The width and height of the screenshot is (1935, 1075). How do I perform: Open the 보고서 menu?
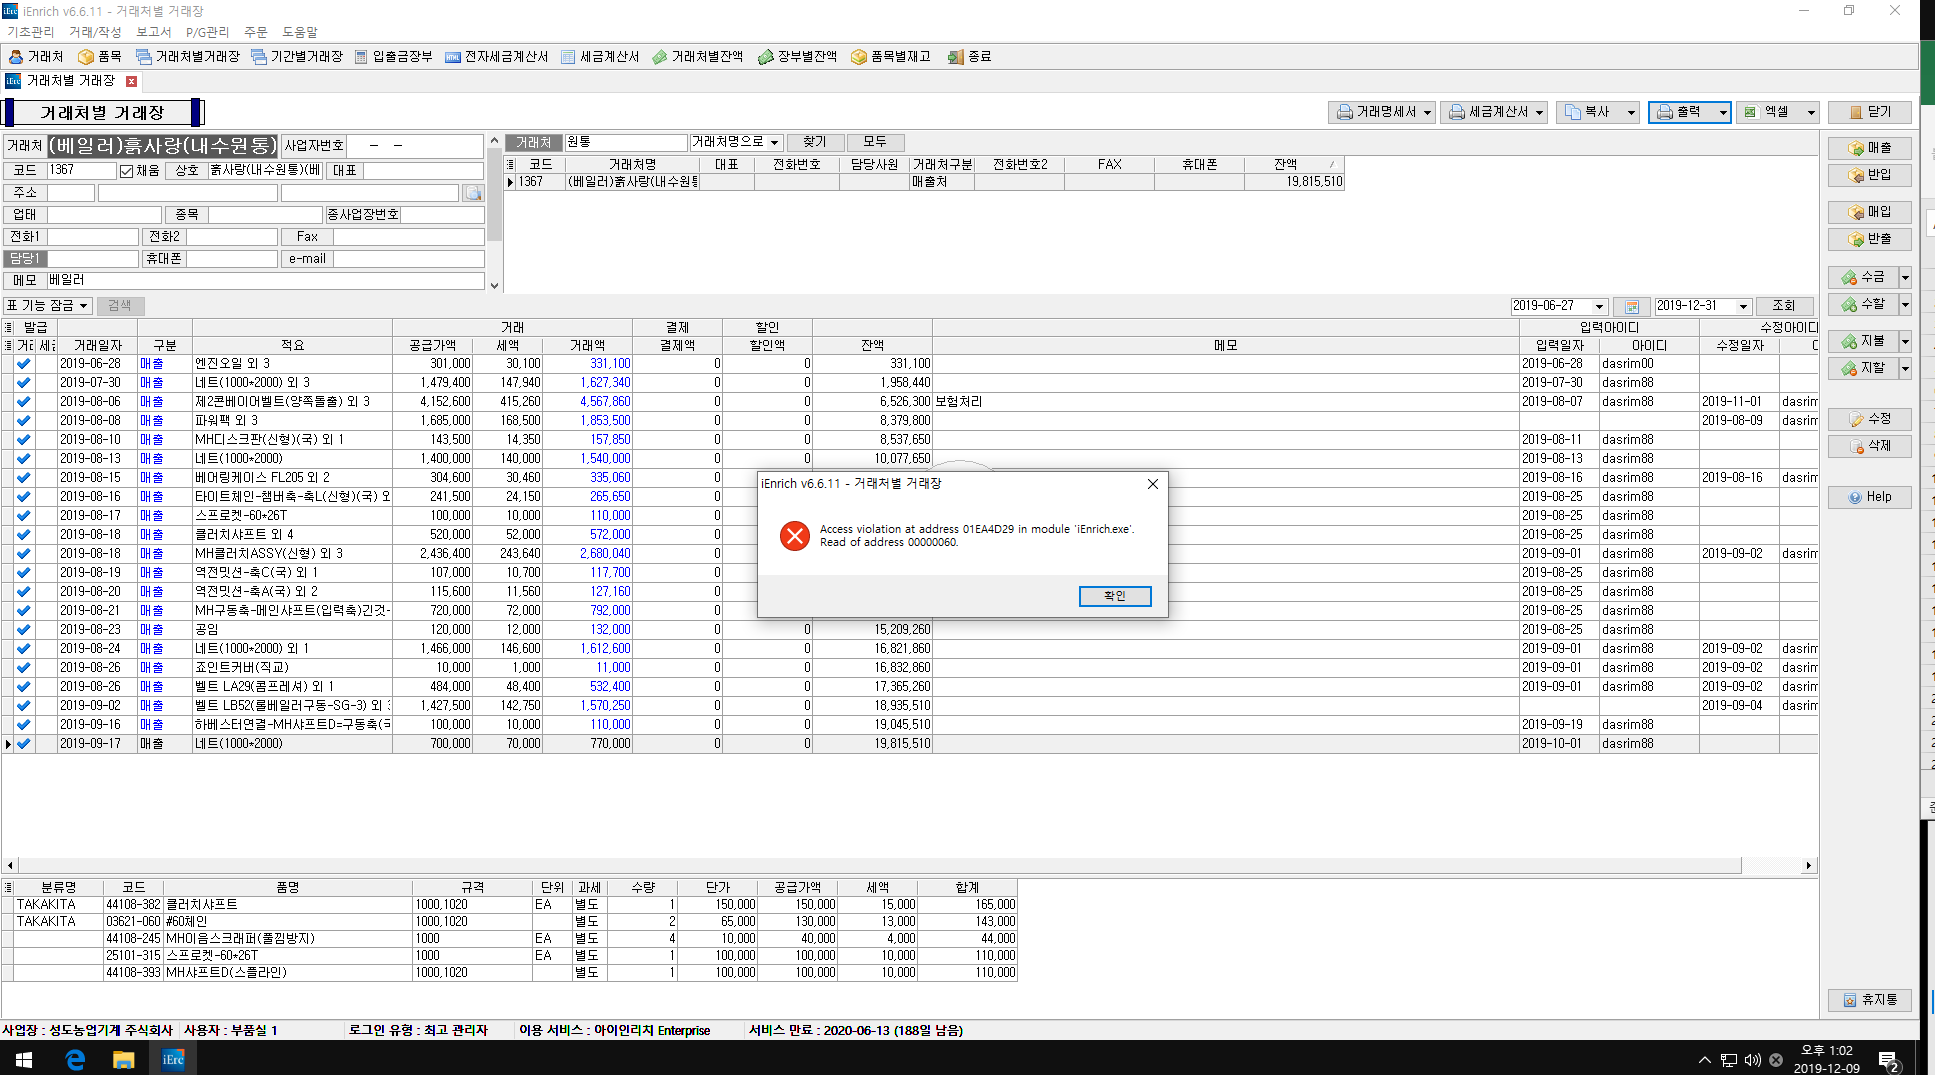pos(153,32)
